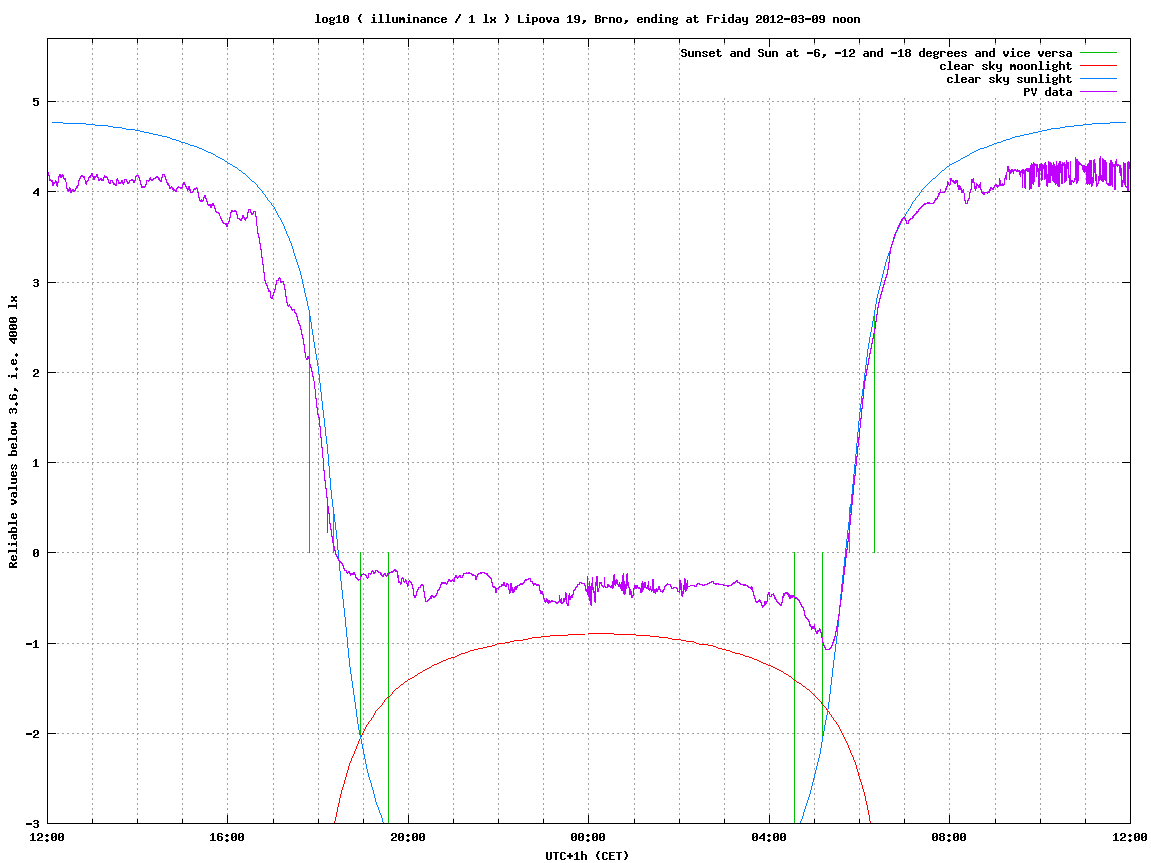Screen dimensions: 1151x863
Task: Click the x-axis tick label 20:00
Action: (408, 837)
